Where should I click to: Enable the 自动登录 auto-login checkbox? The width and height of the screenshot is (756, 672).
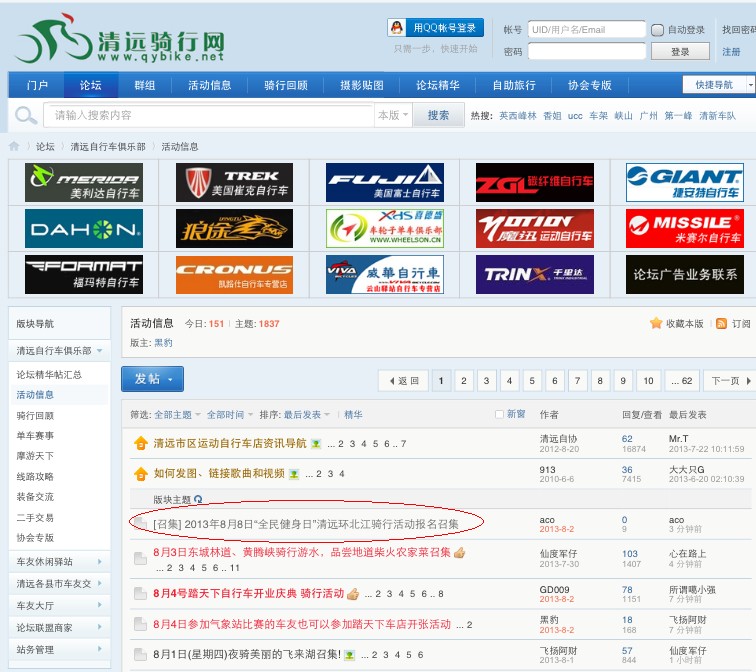pos(657,30)
